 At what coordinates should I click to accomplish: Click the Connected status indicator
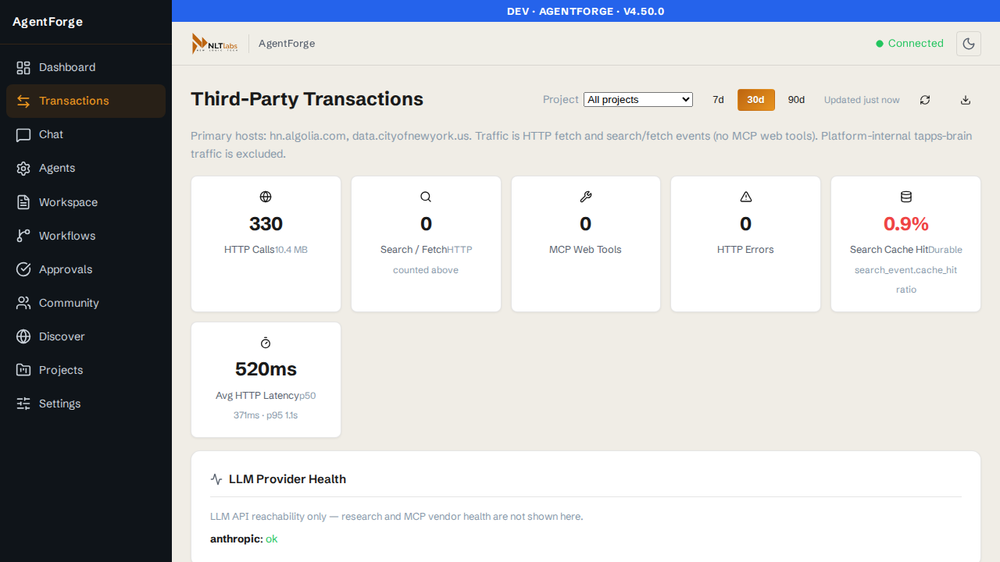click(x=909, y=43)
